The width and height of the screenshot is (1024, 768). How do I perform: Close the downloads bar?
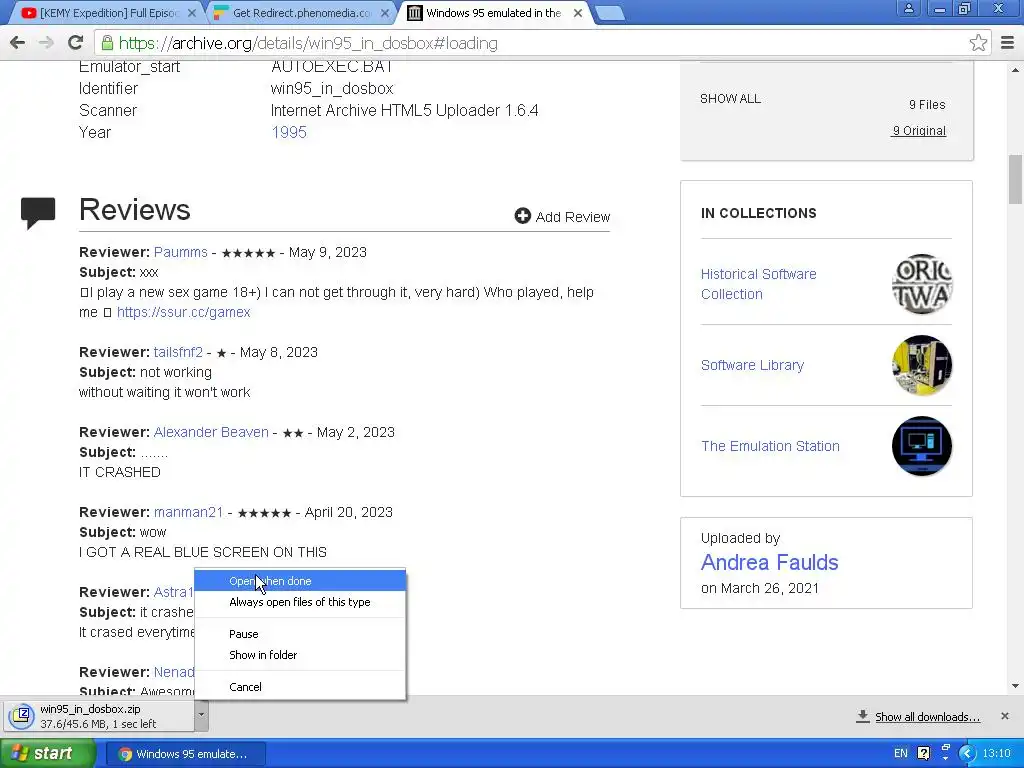point(1005,716)
